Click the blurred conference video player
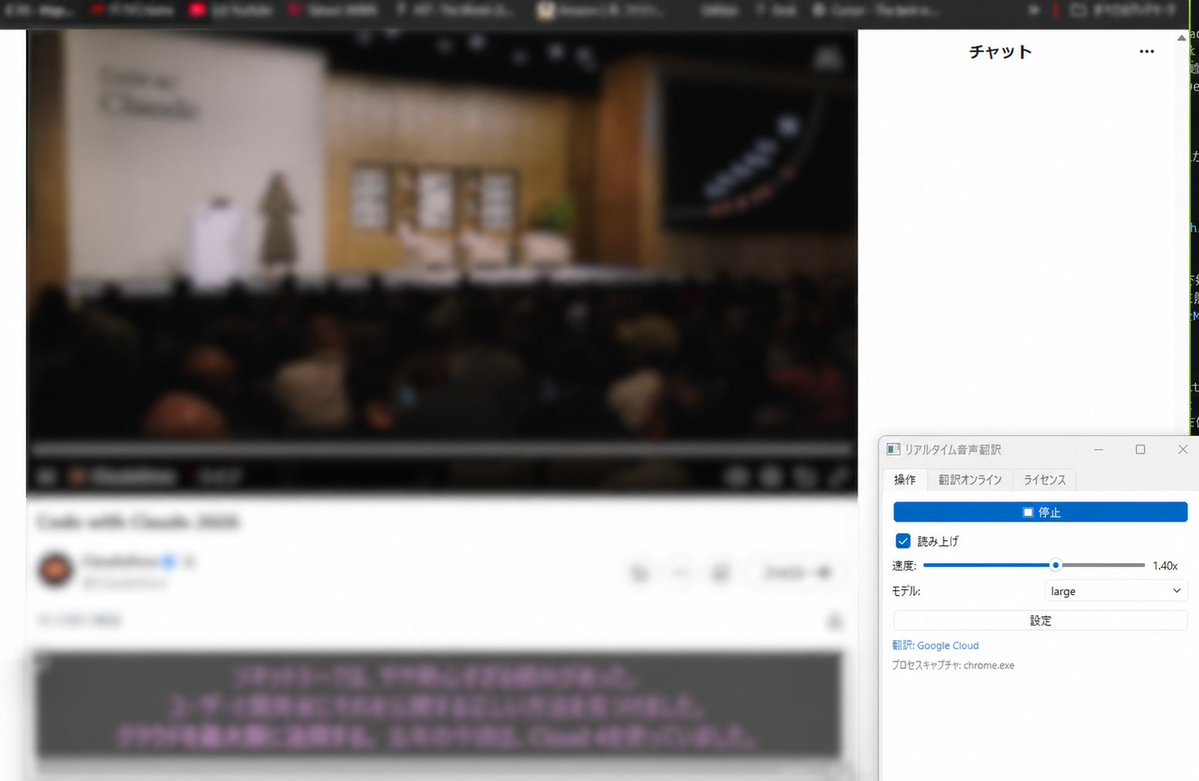The width and height of the screenshot is (1199, 781). (x=442, y=262)
